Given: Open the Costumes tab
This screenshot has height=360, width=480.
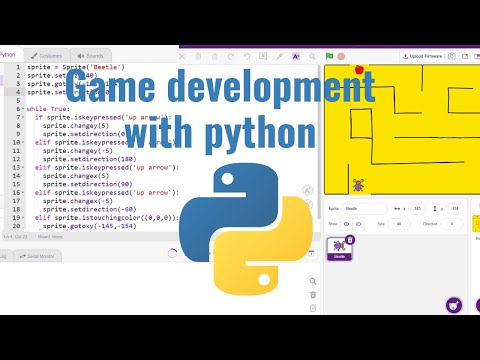Looking at the screenshot, I should [x=47, y=56].
